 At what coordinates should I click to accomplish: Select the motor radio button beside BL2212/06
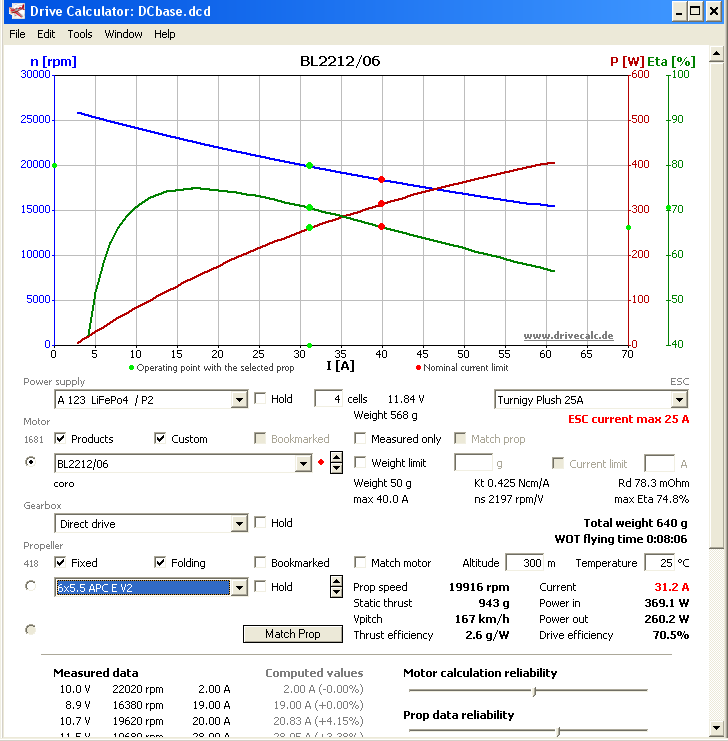click(x=30, y=463)
